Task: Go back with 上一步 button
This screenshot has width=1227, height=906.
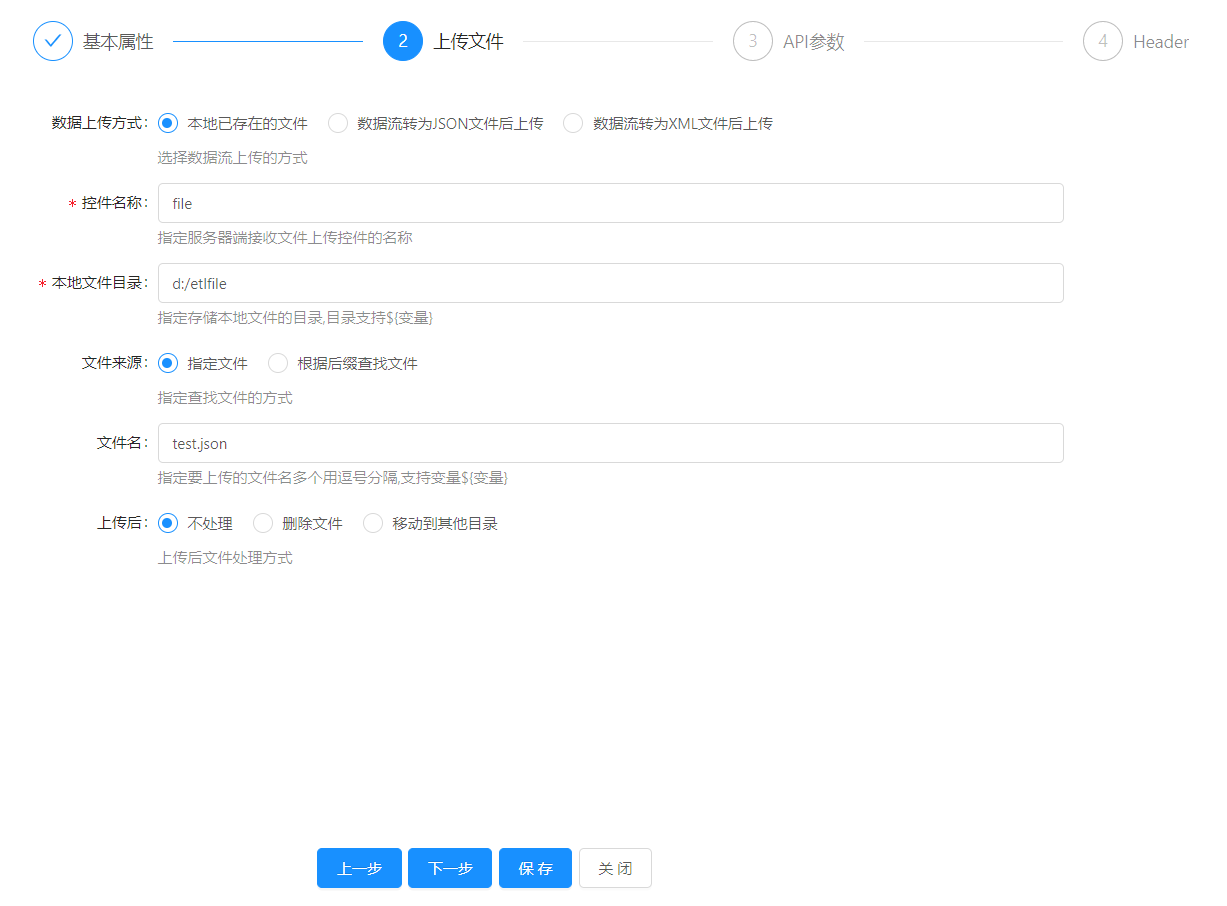Action: coord(359,868)
